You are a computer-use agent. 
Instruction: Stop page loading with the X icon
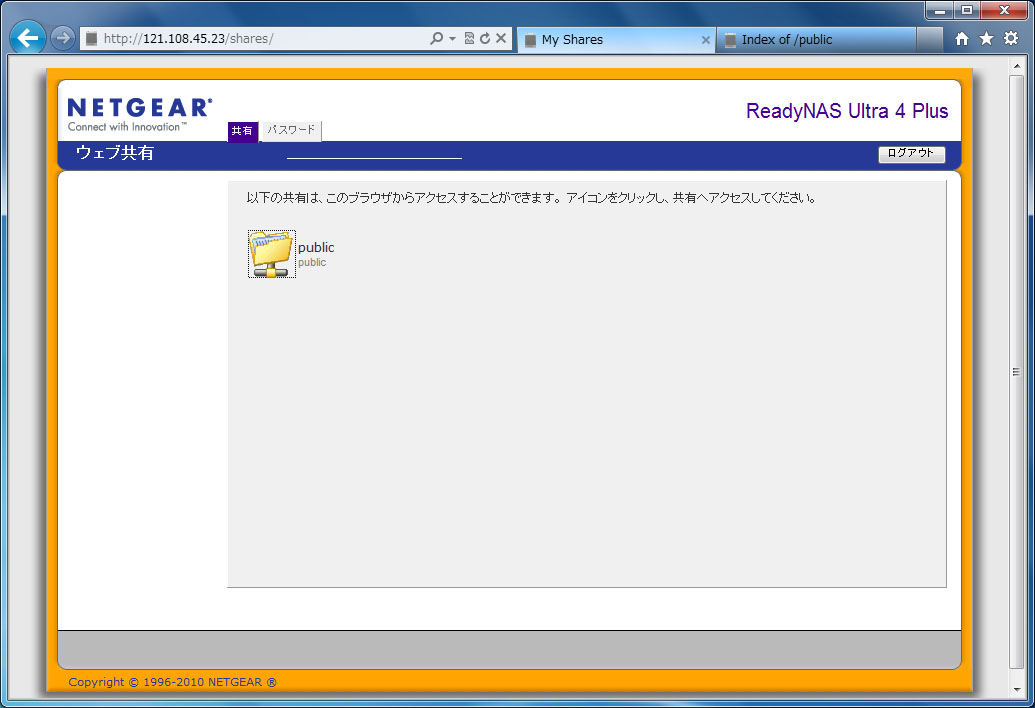pyautogui.click(x=501, y=39)
